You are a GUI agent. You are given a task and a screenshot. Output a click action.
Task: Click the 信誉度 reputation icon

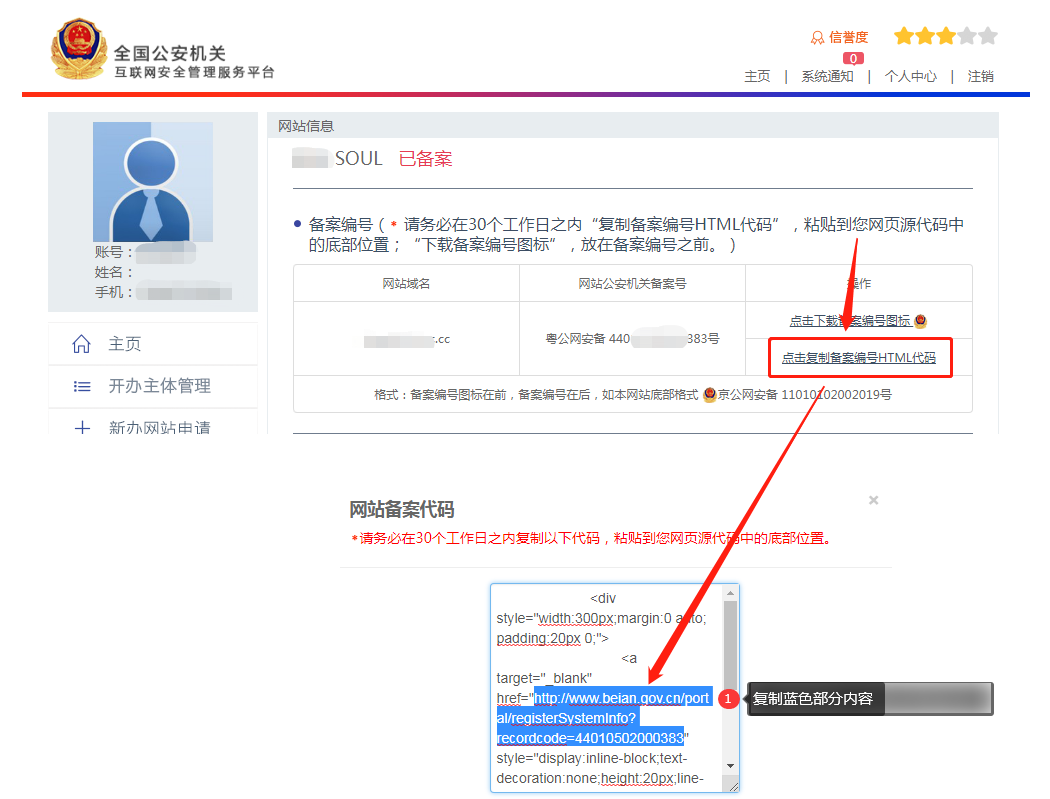(817, 38)
